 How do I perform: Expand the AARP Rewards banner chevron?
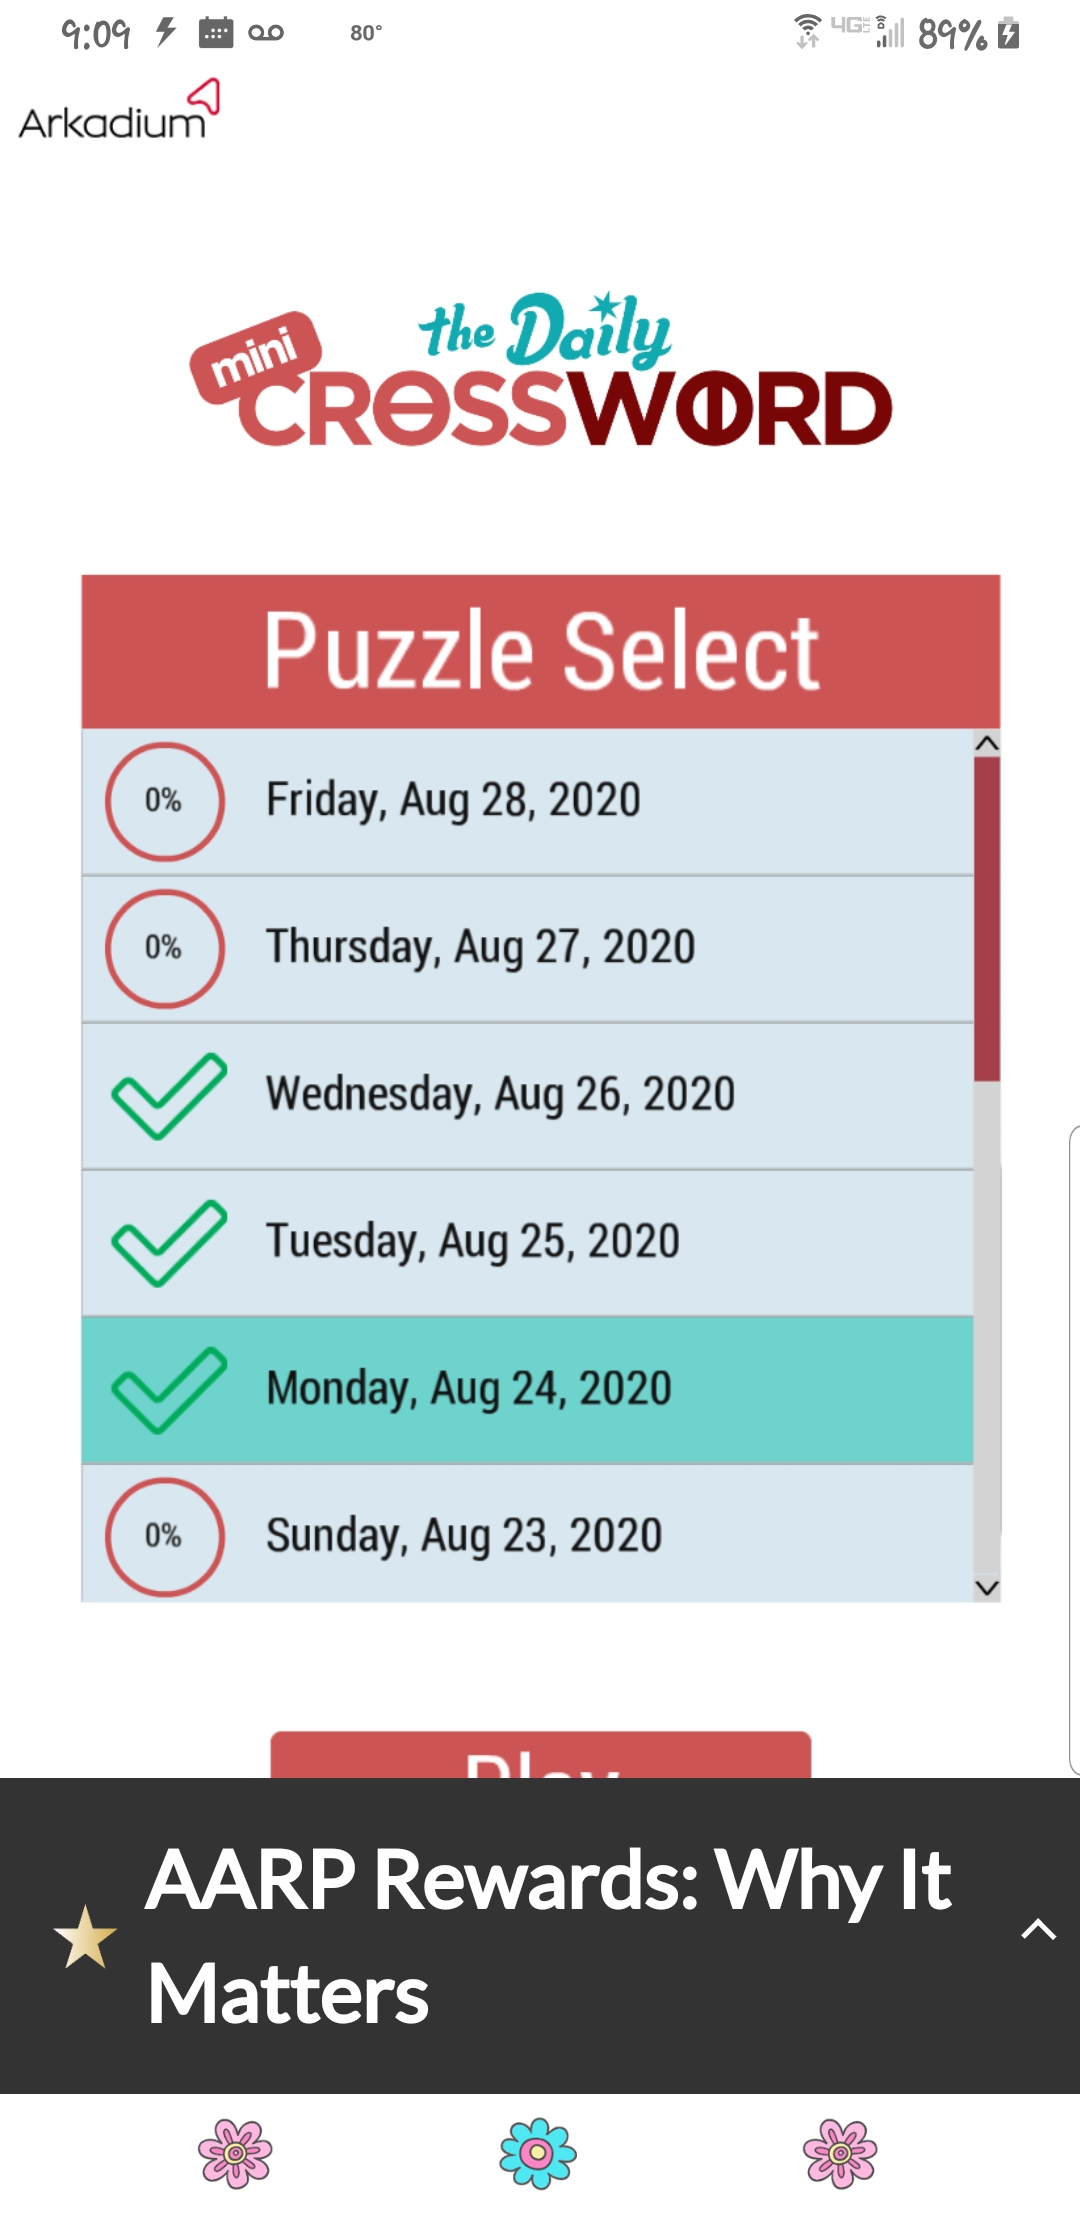(x=1038, y=1930)
